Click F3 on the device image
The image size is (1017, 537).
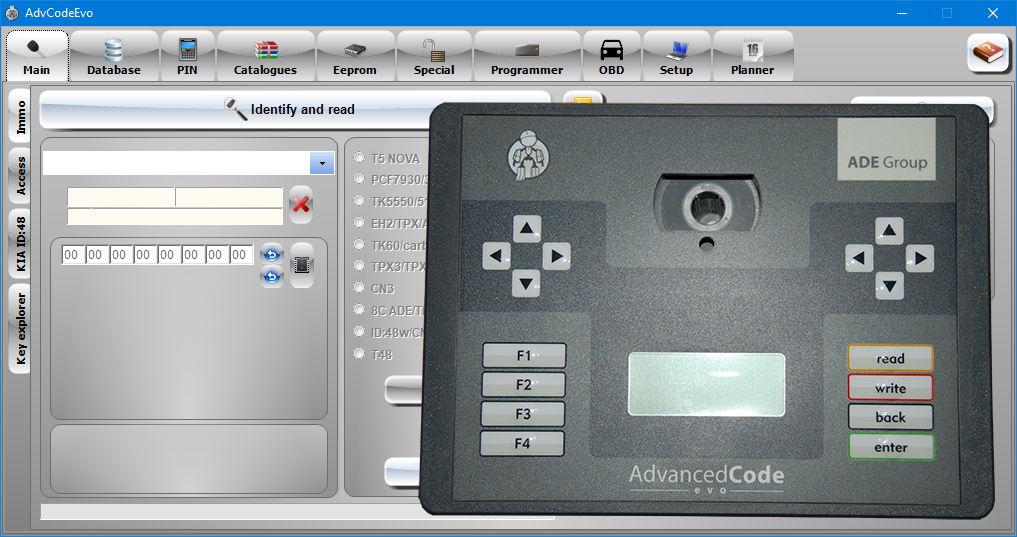[x=523, y=414]
